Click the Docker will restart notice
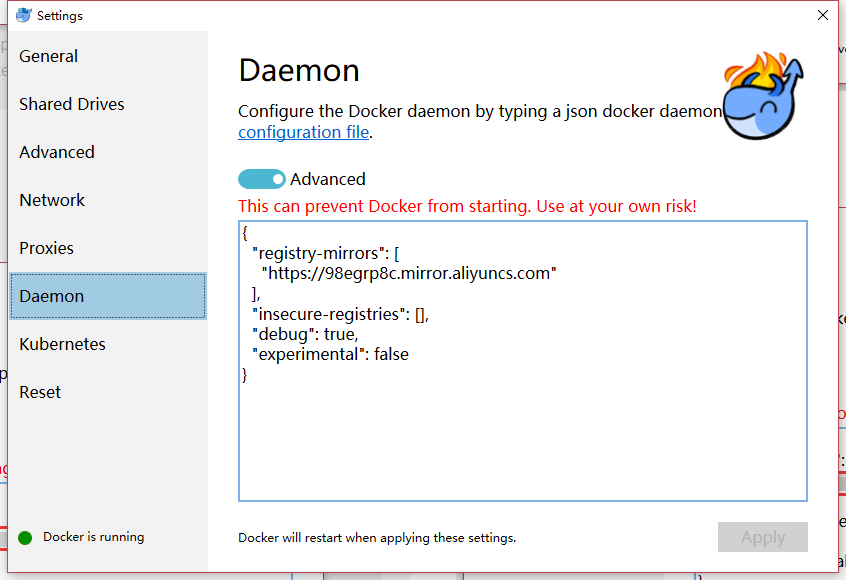Image resolution: width=846 pixels, height=580 pixels. 377,538
